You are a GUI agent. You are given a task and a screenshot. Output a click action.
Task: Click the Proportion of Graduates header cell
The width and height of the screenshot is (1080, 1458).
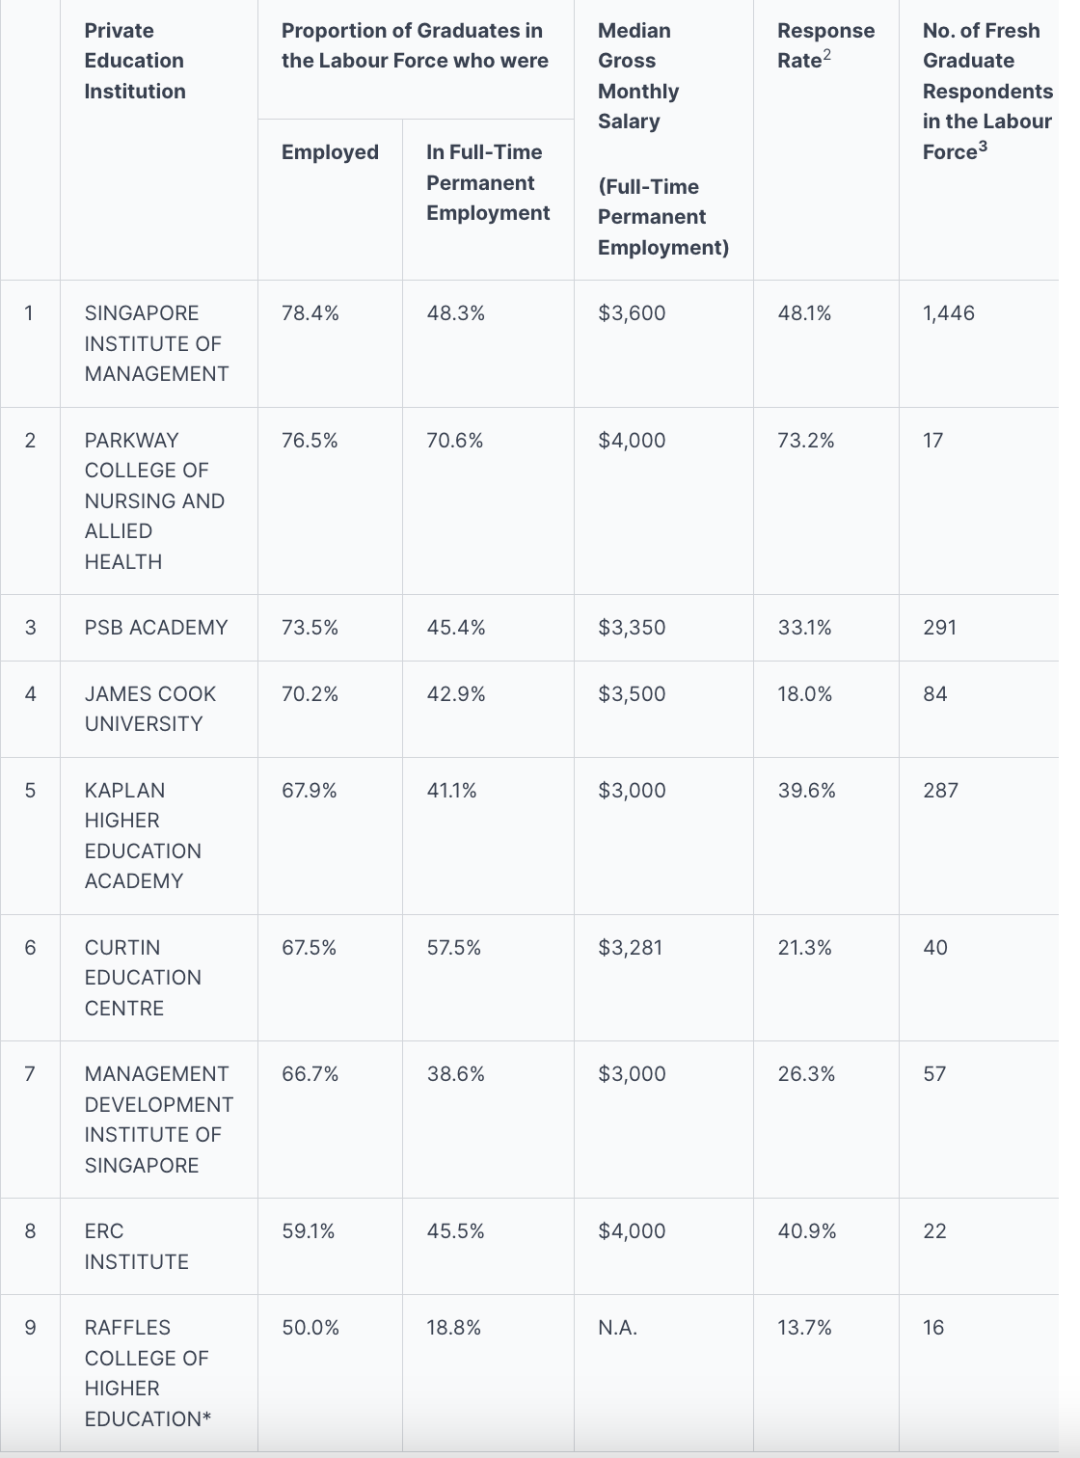click(x=415, y=46)
